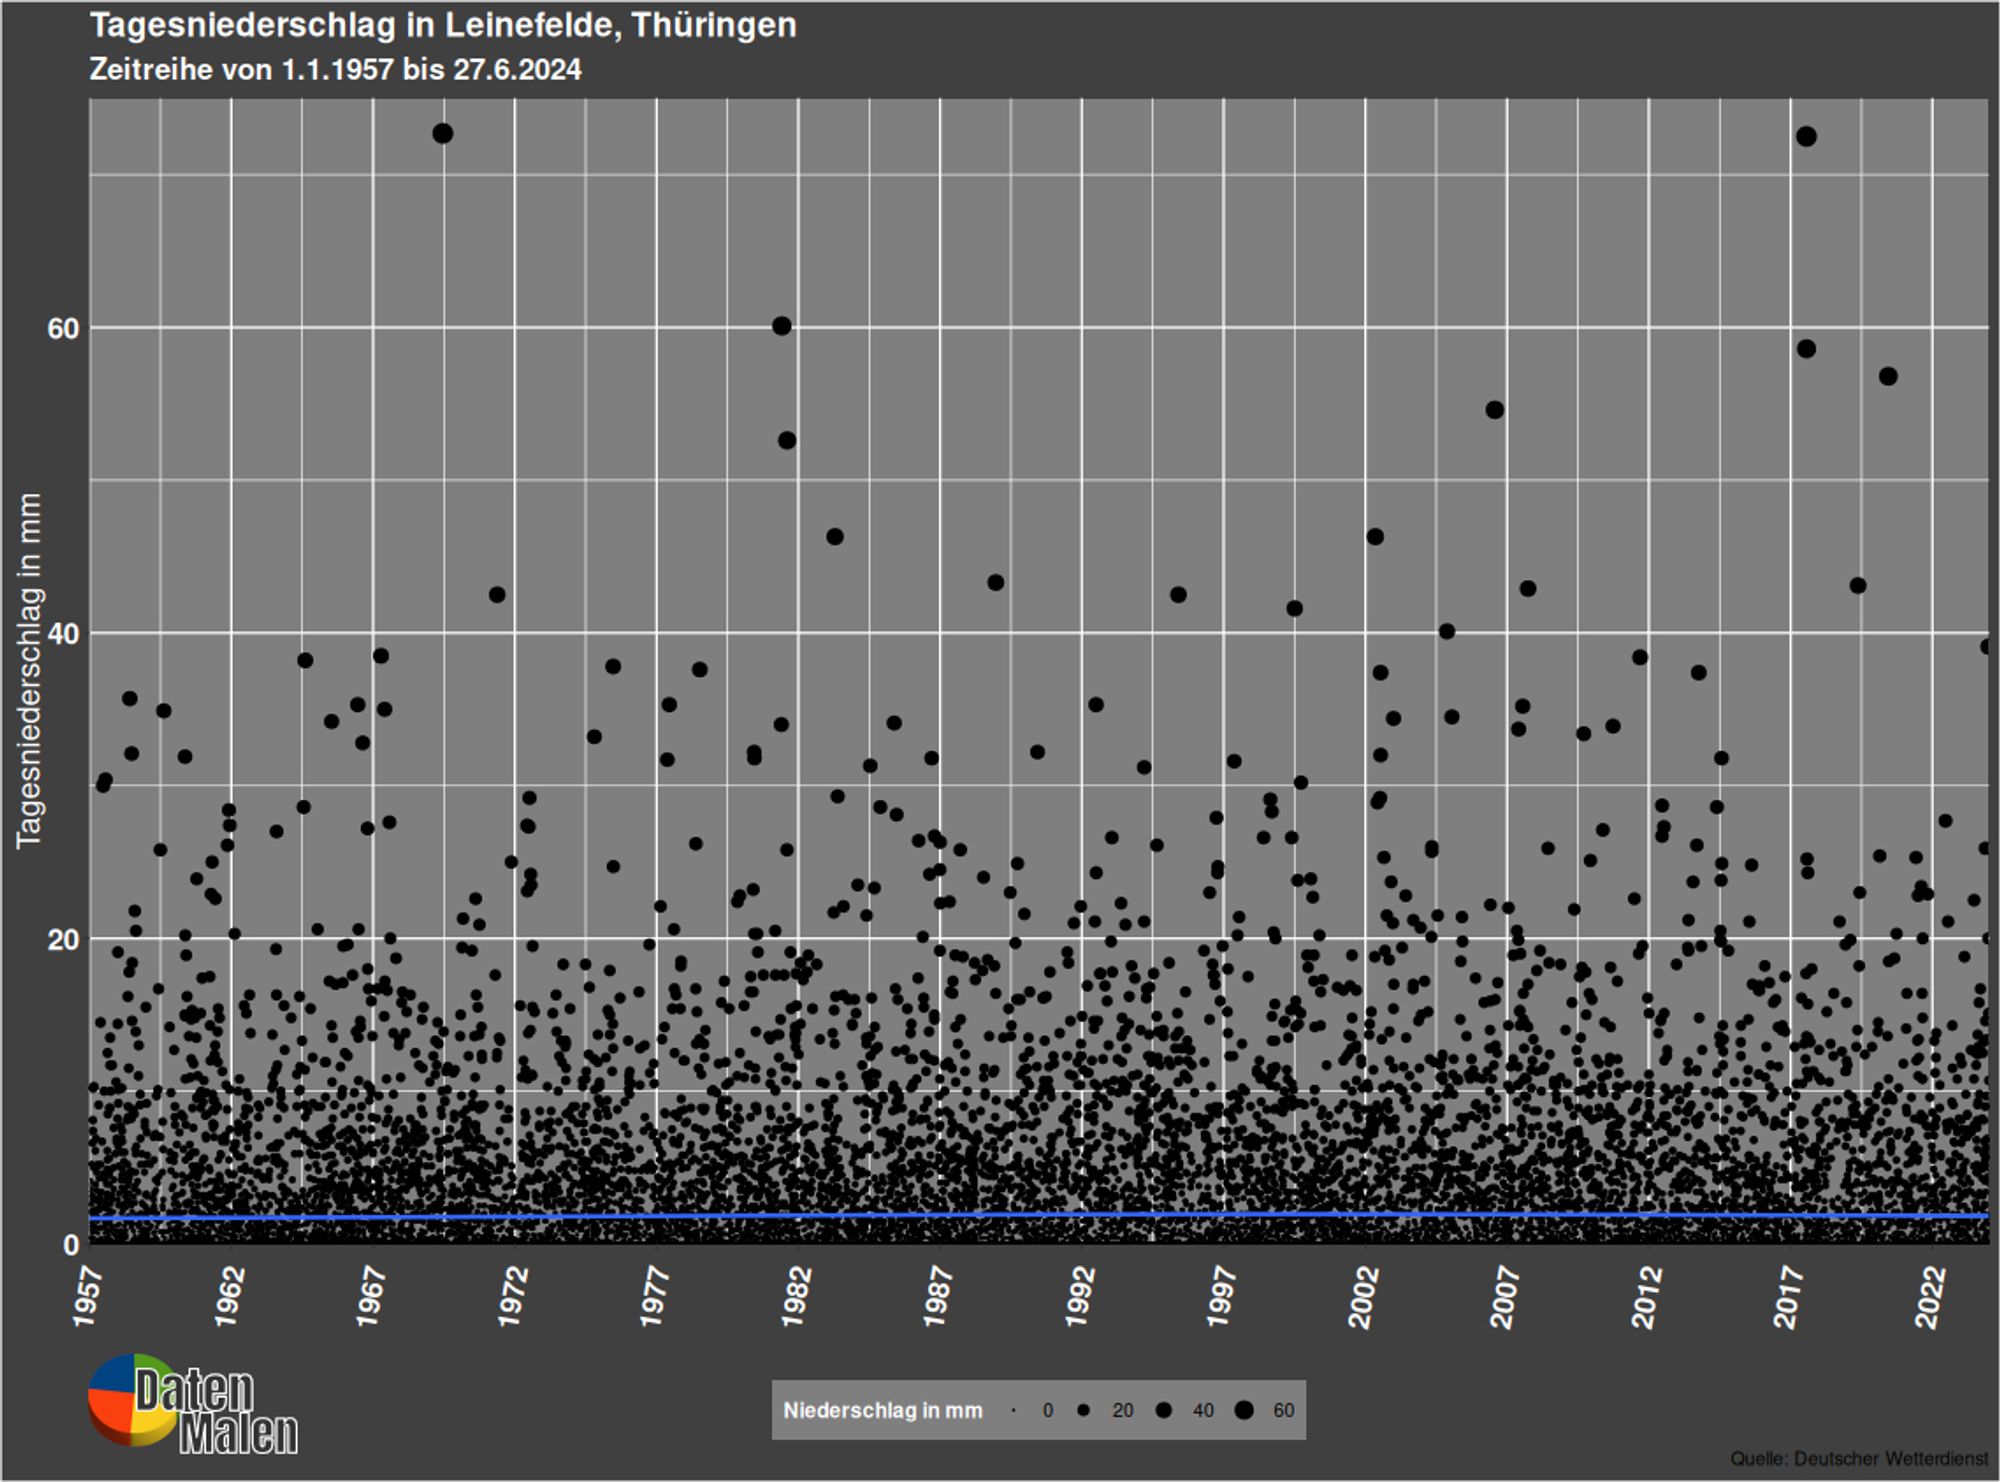Click the highest data point near 1969
This screenshot has height=1482, width=2000.
tap(443, 134)
